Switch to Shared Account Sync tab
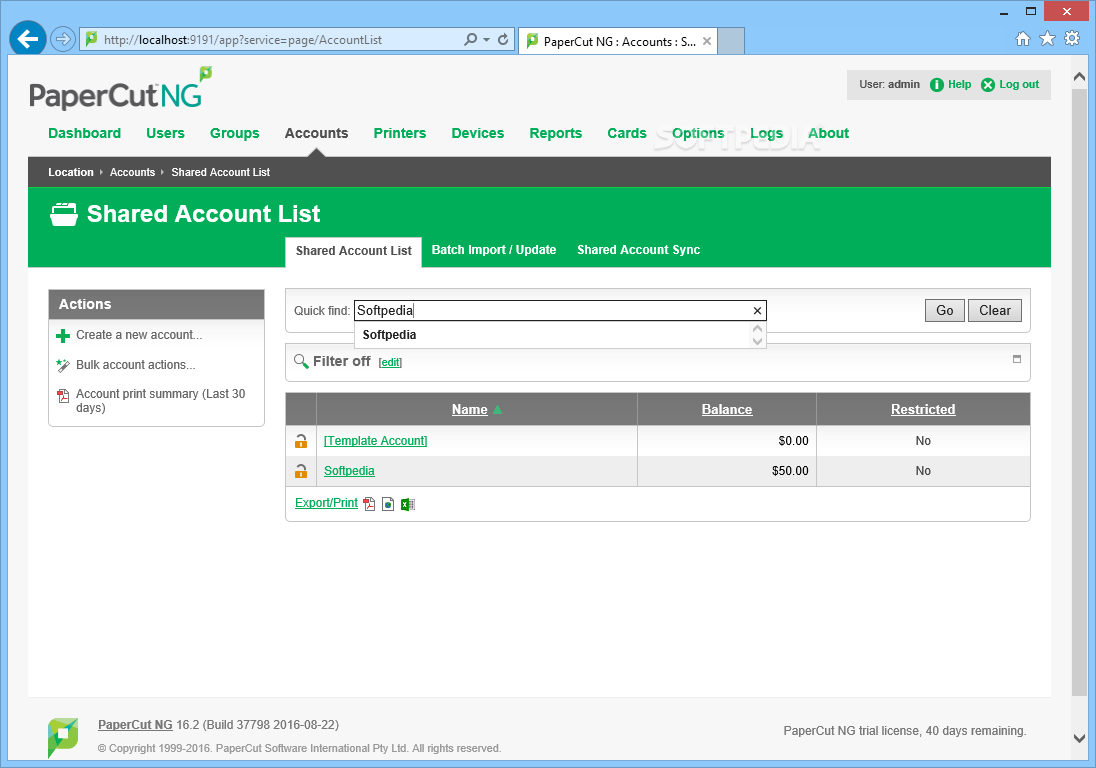This screenshot has height=768, width=1096. [638, 249]
